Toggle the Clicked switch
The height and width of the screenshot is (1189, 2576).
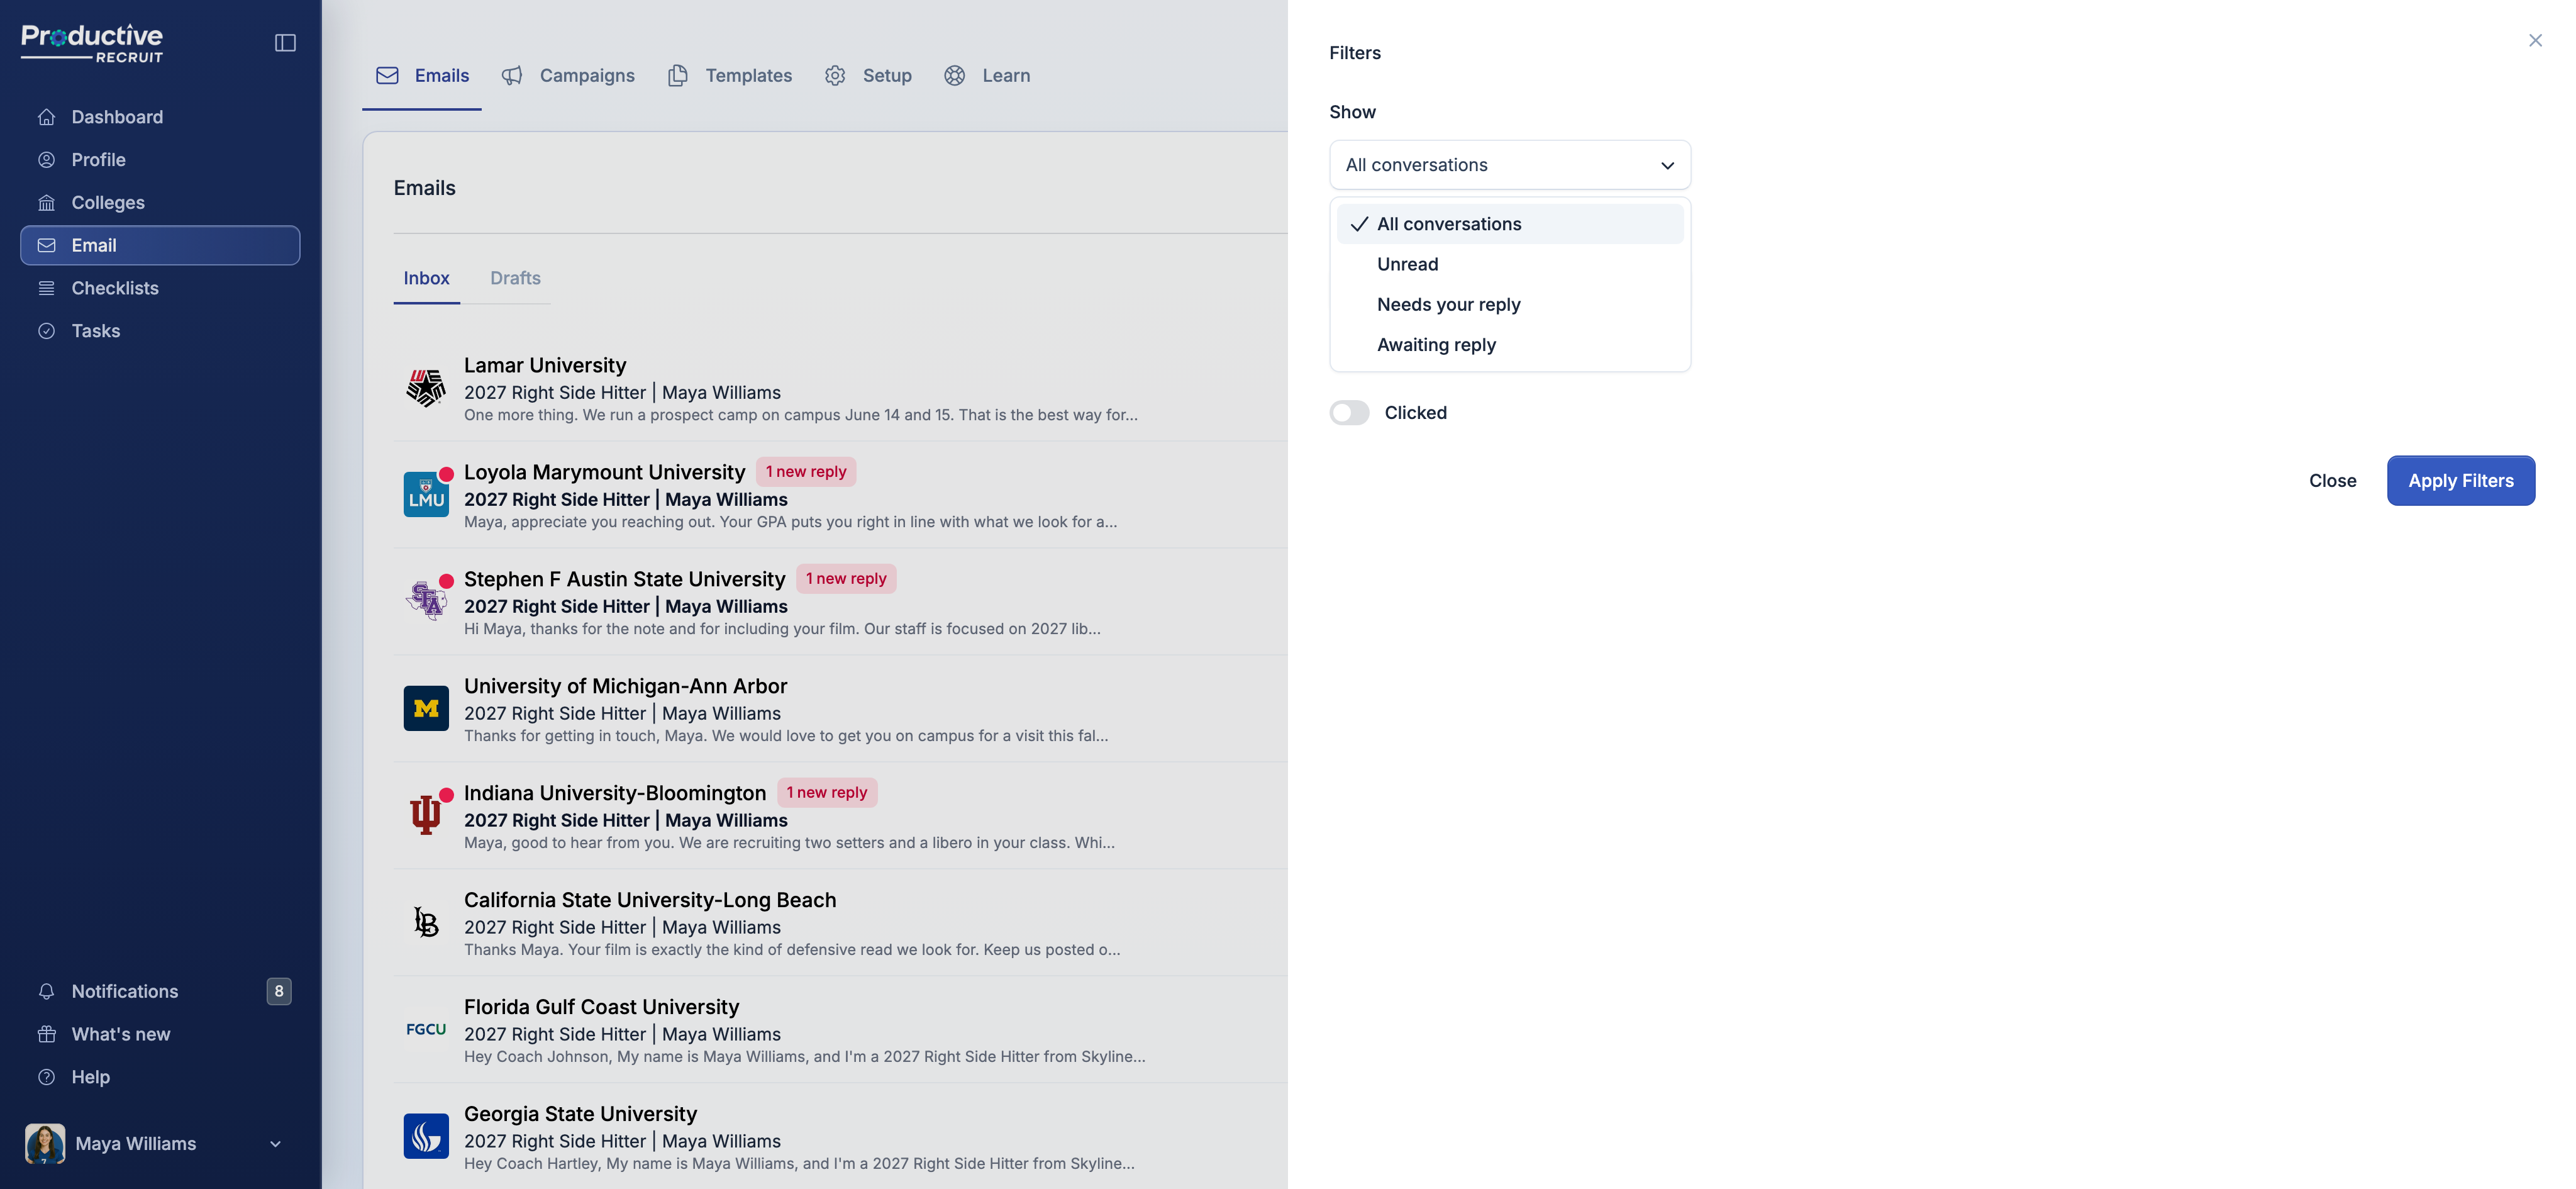pyautogui.click(x=1349, y=413)
